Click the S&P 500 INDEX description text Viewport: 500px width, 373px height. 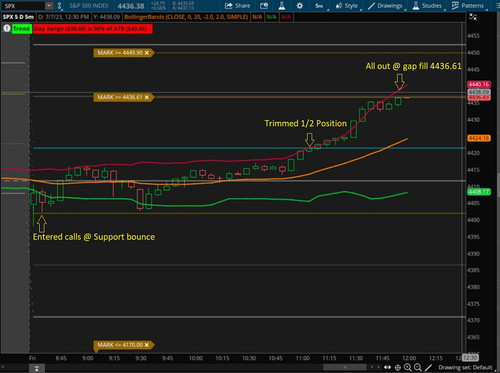coord(89,6)
